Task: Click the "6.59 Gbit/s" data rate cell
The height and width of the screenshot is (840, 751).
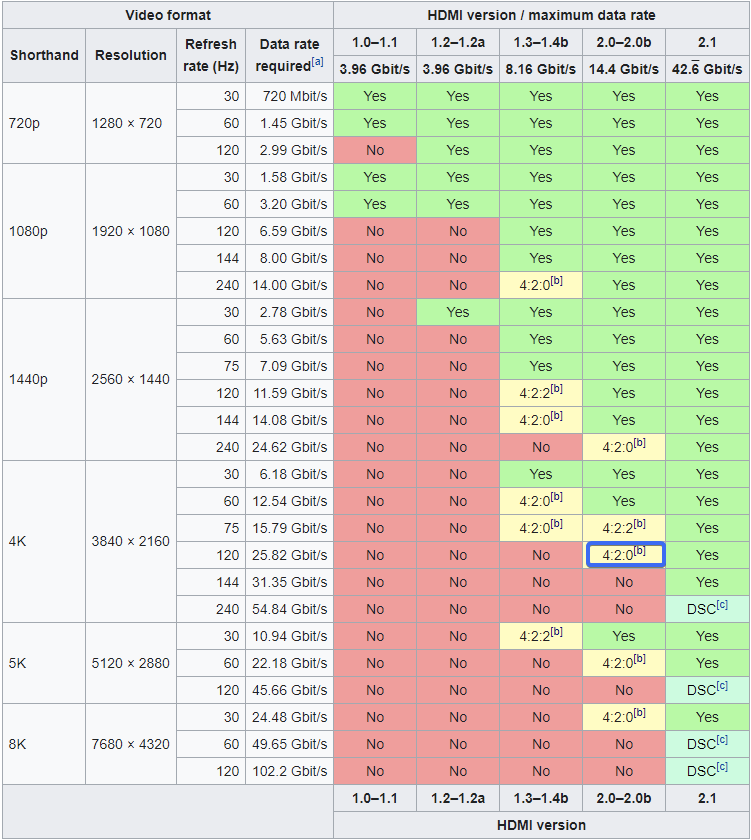Action: (289, 231)
